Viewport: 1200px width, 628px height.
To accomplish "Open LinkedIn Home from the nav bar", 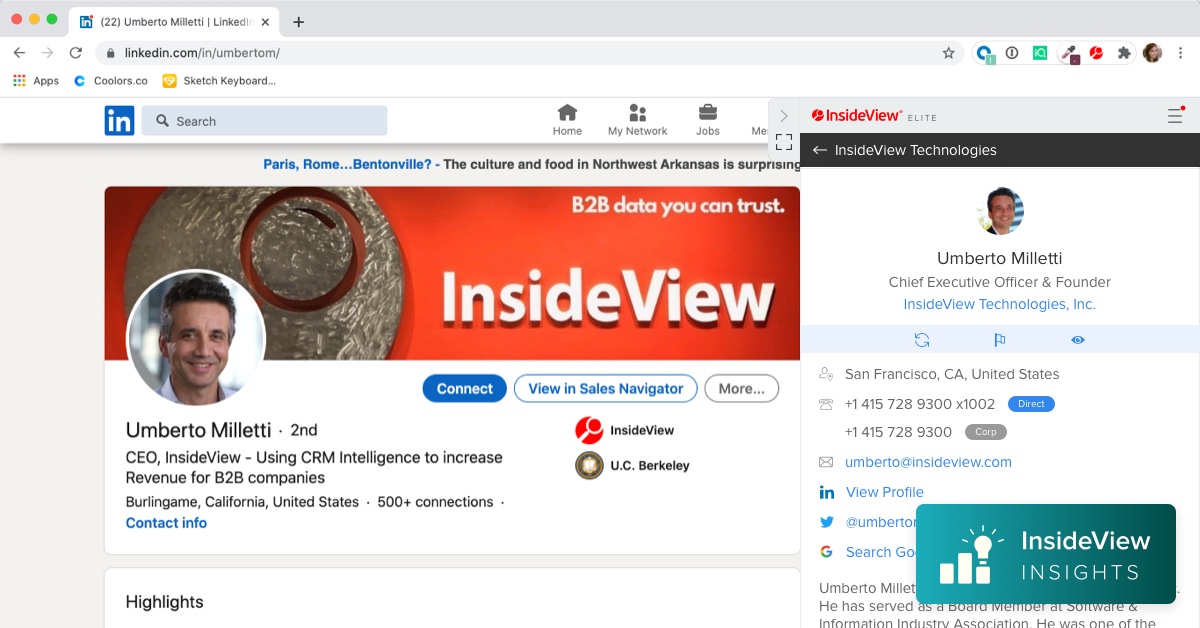I will (x=567, y=120).
